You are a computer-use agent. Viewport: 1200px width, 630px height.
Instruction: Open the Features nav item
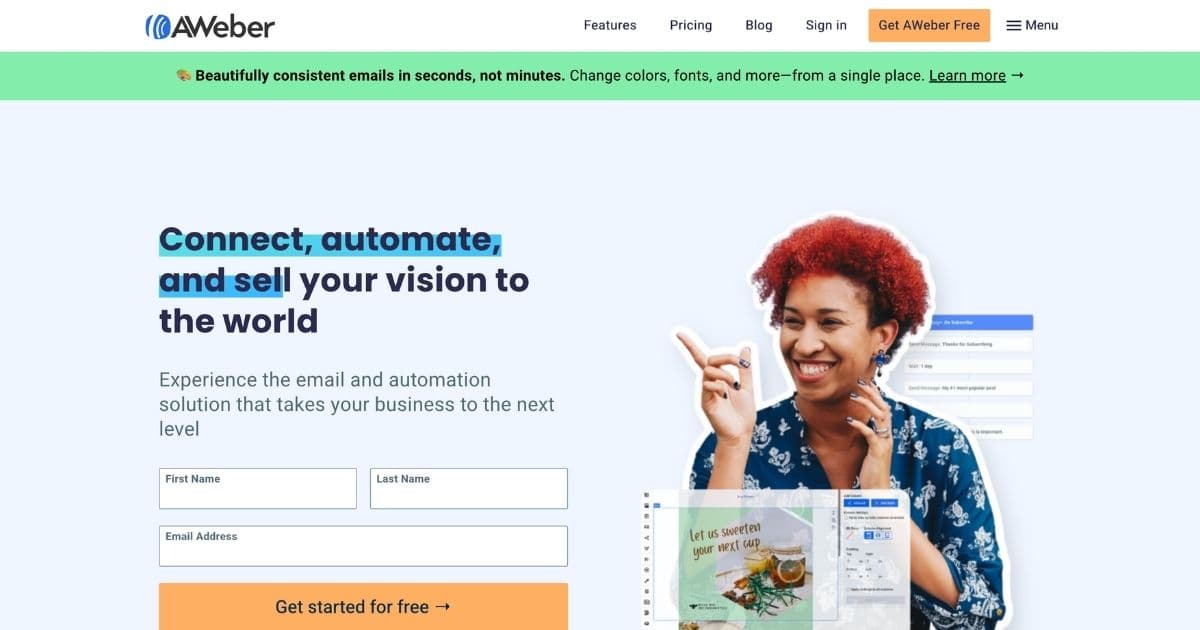pyautogui.click(x=610, y=25)
